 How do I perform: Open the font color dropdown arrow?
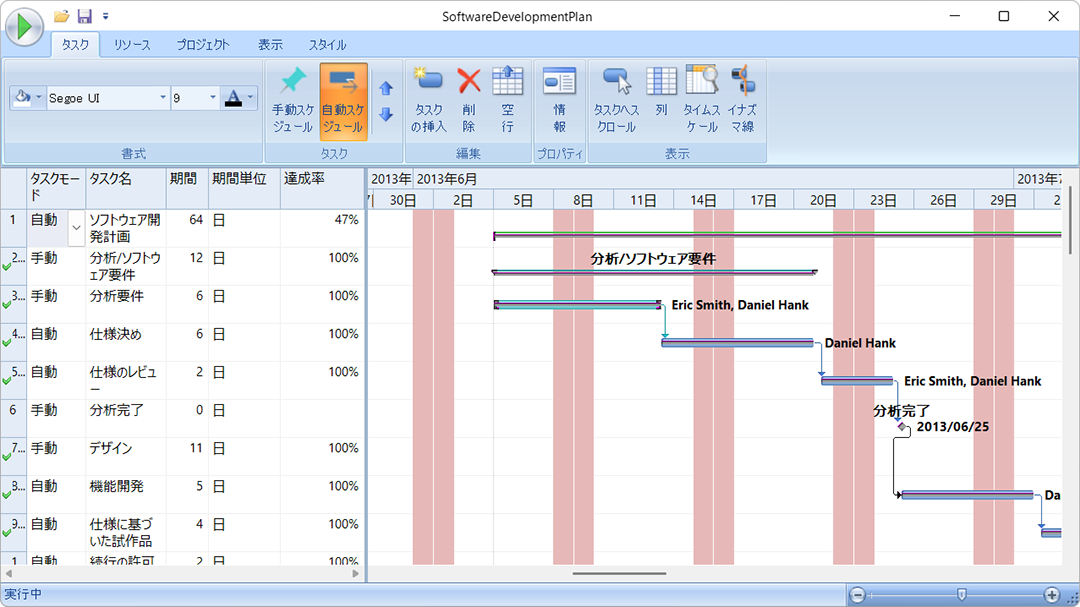(250, 98)
